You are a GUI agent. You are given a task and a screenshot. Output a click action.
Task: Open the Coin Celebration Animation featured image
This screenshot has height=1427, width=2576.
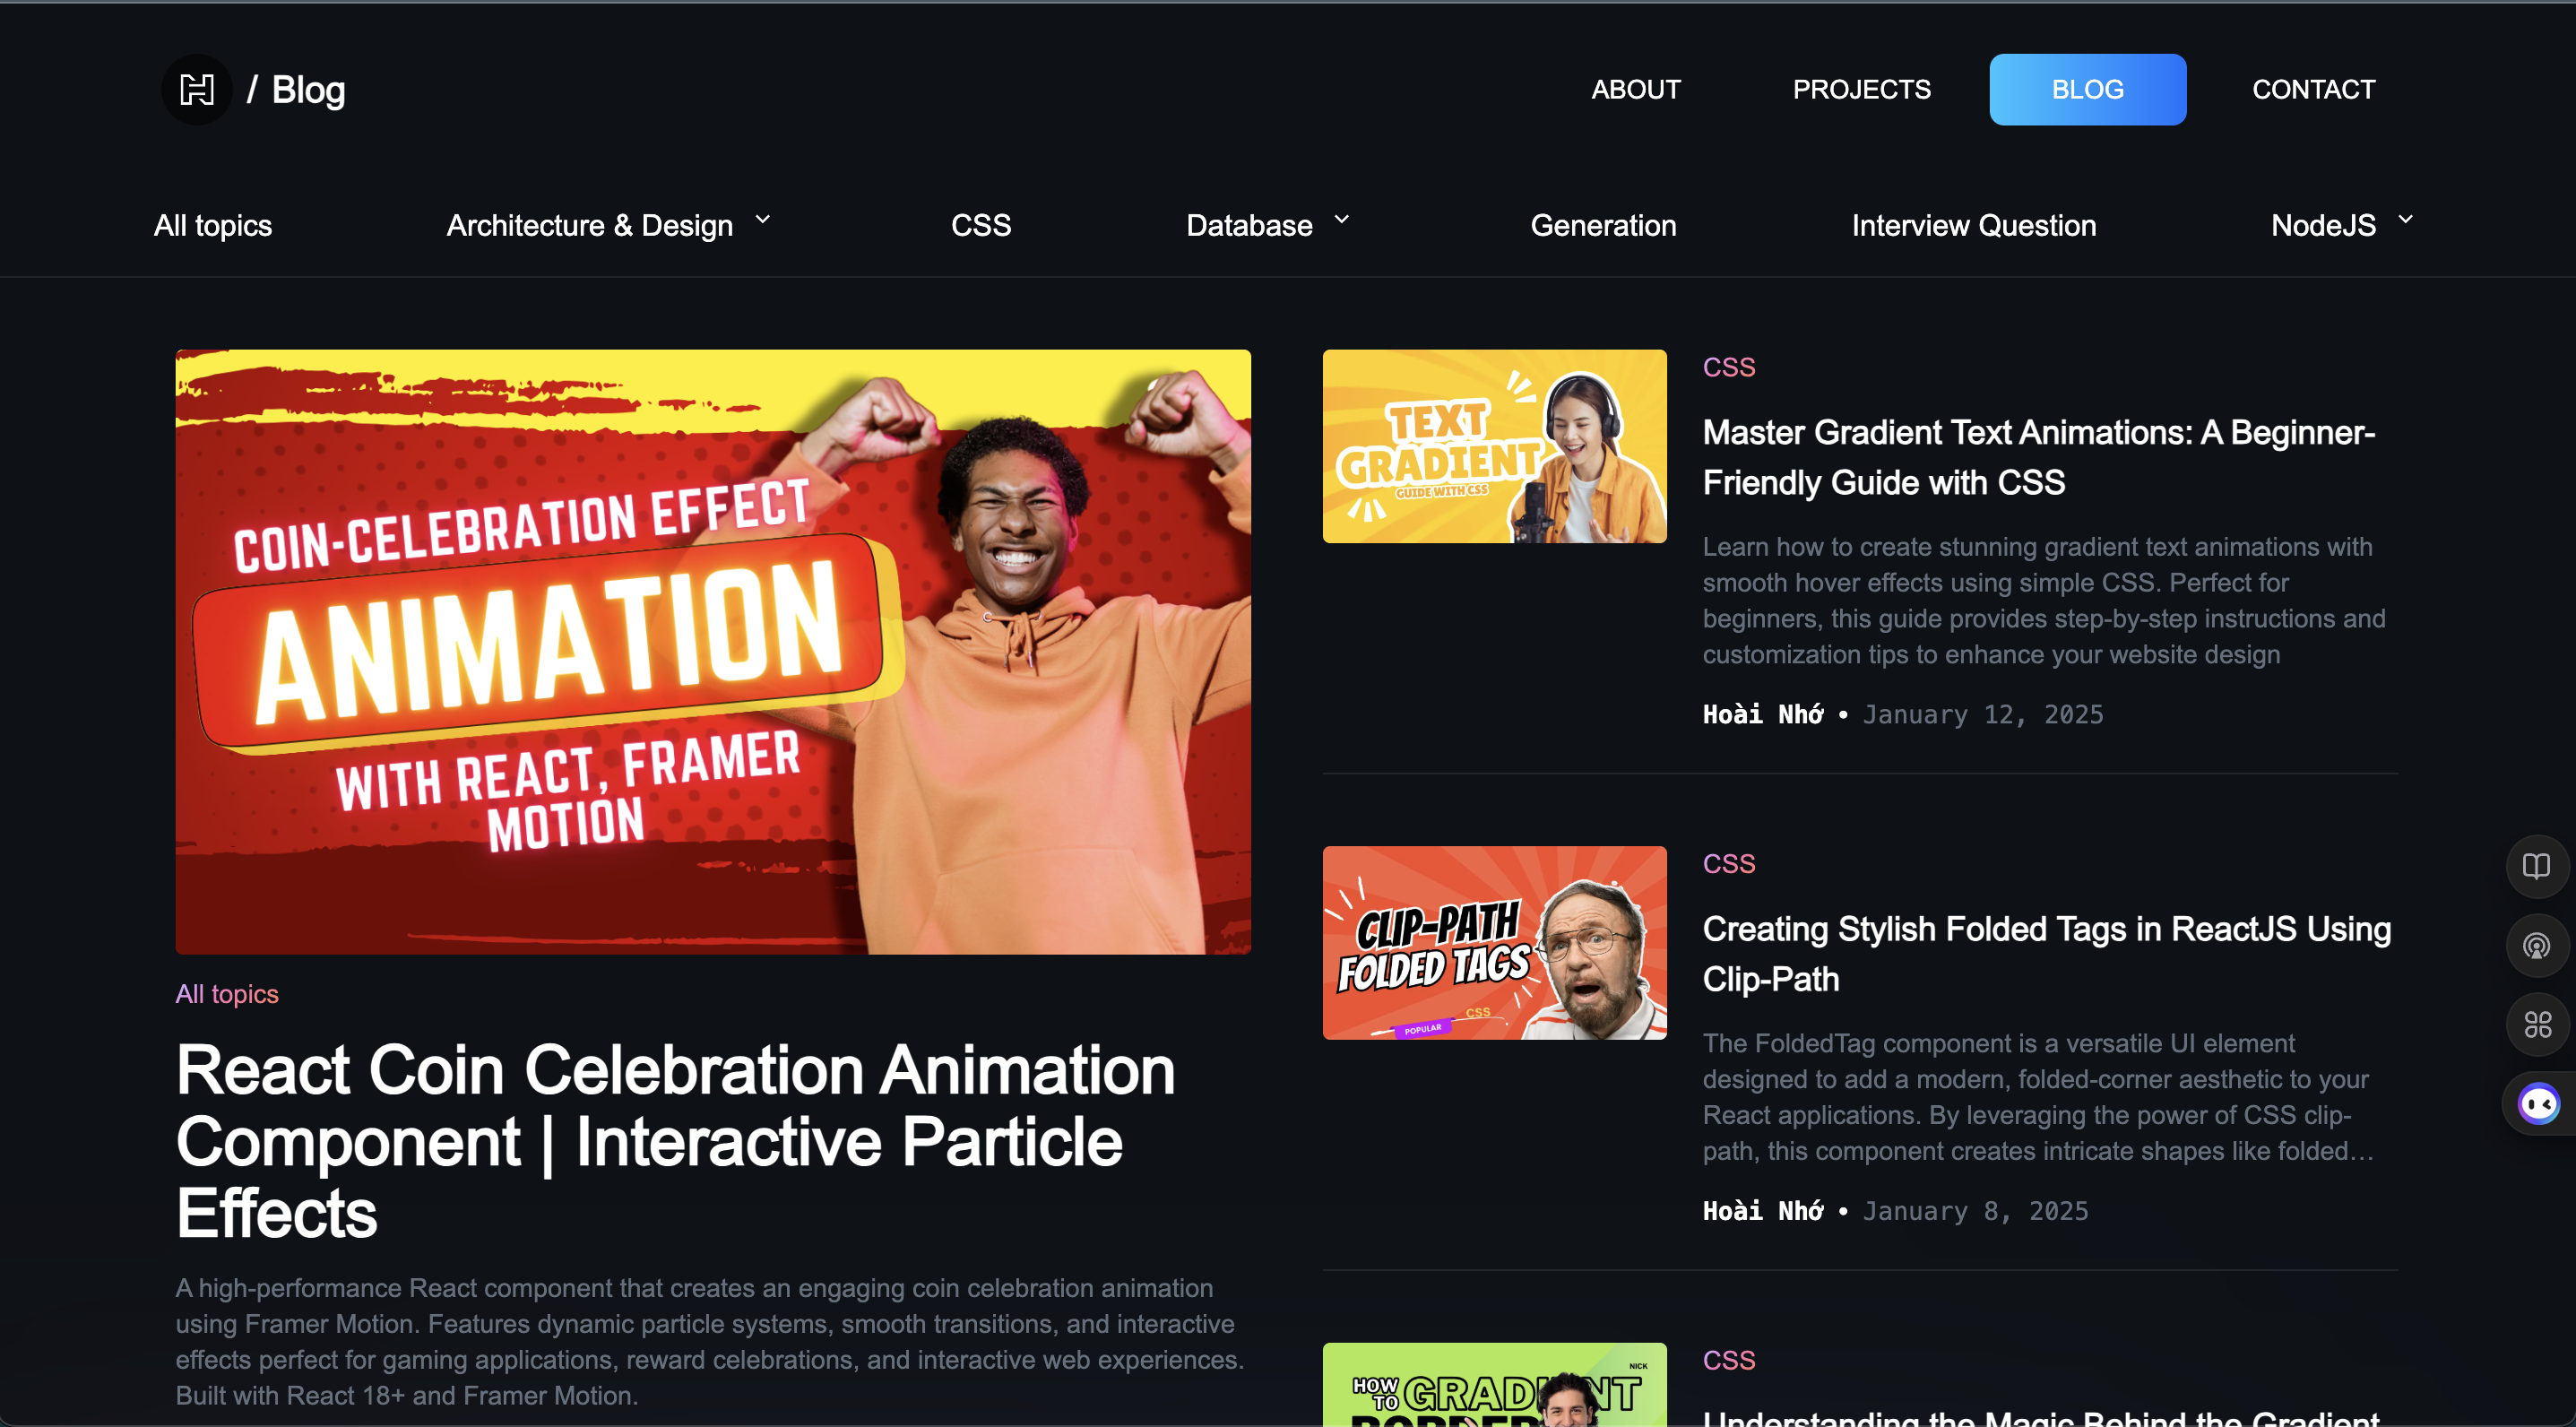point(713,652)
